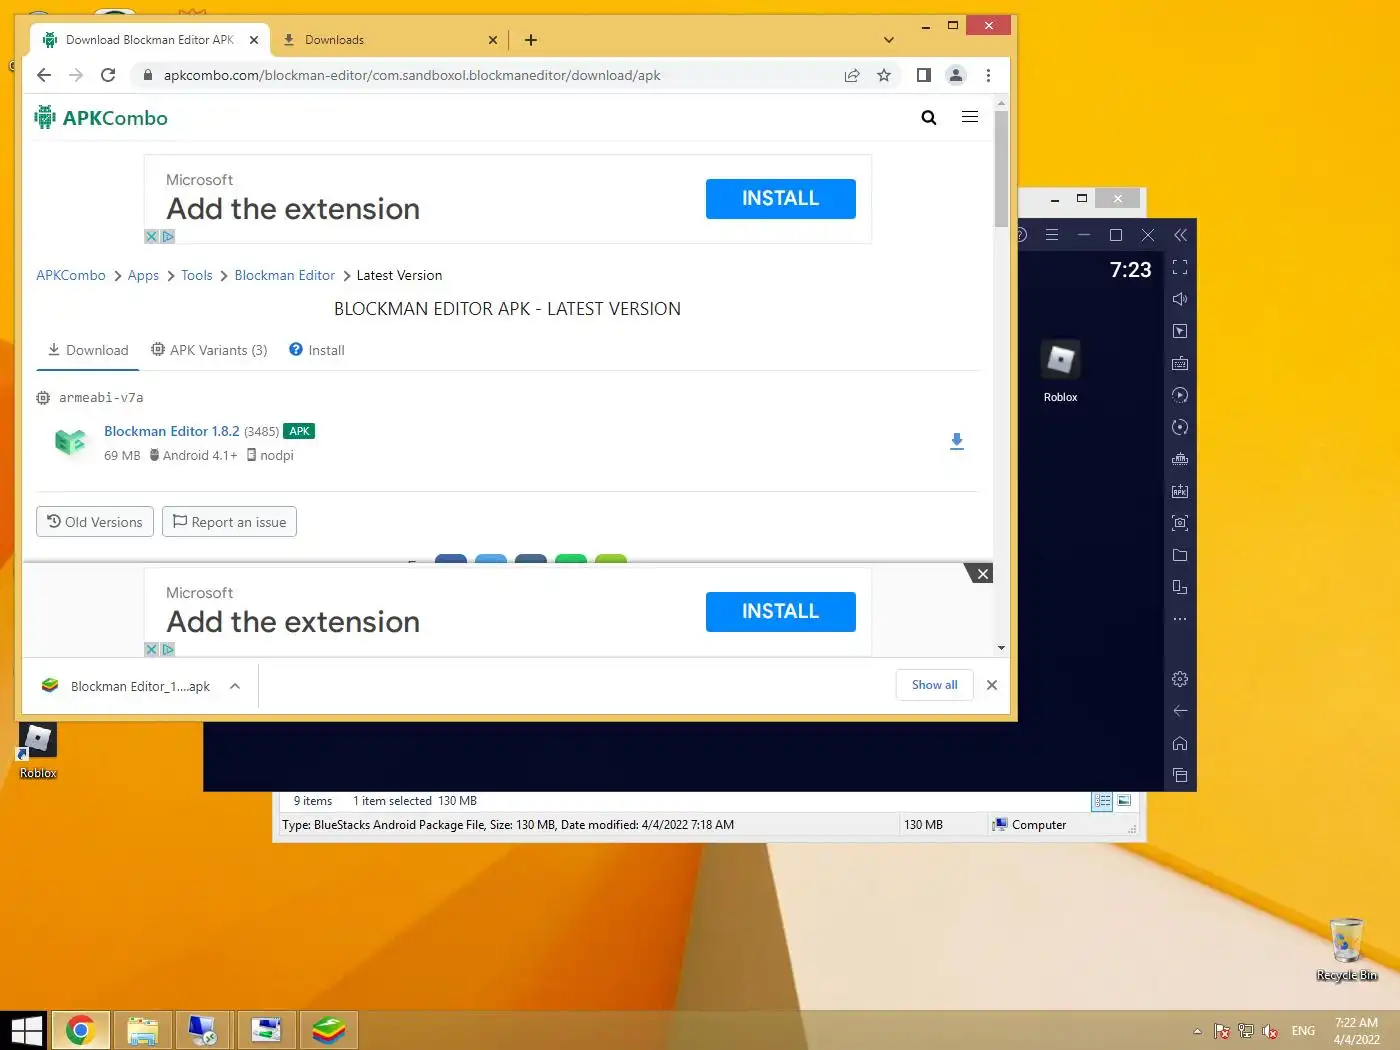Click top INSTALL ad button
The width and height of the screenshot is (1400, 1050).
click(780, 198)
